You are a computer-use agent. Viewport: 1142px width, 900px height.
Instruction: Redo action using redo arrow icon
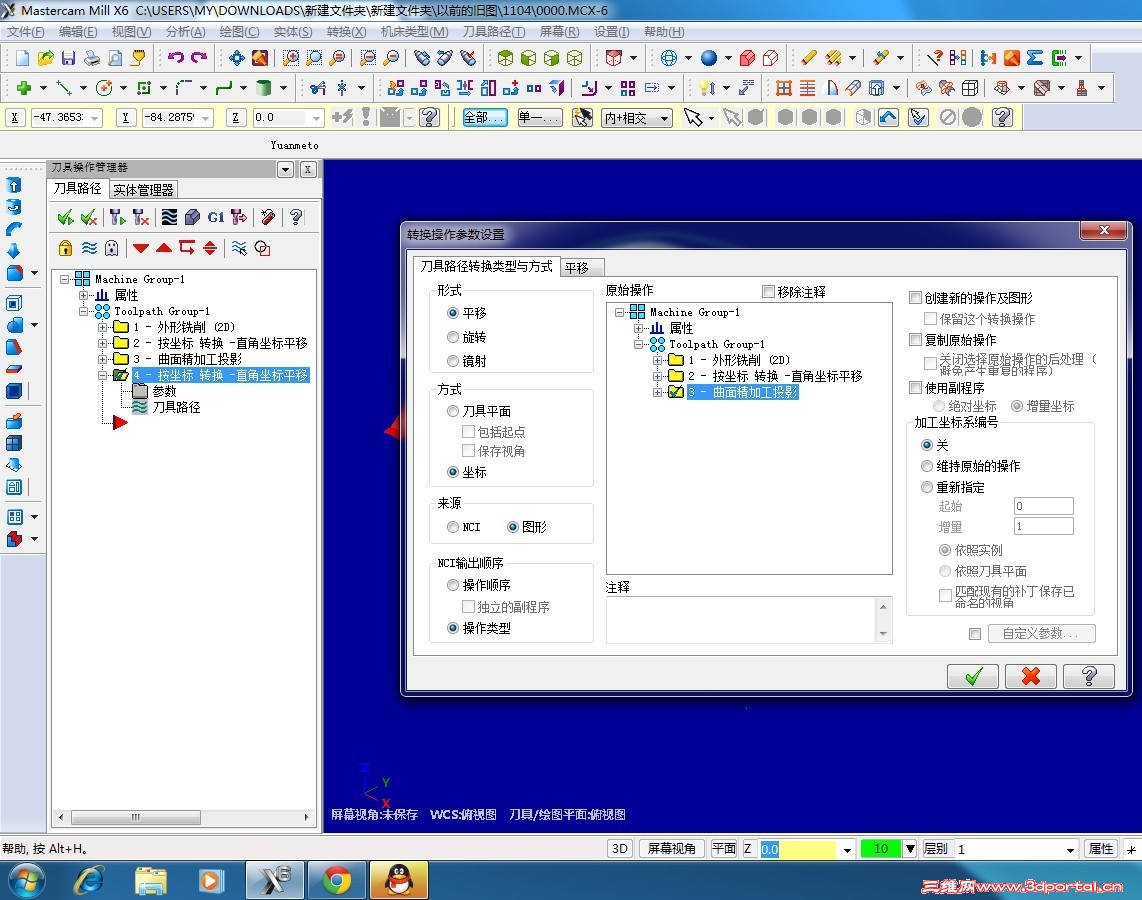(x=199, y=58)
